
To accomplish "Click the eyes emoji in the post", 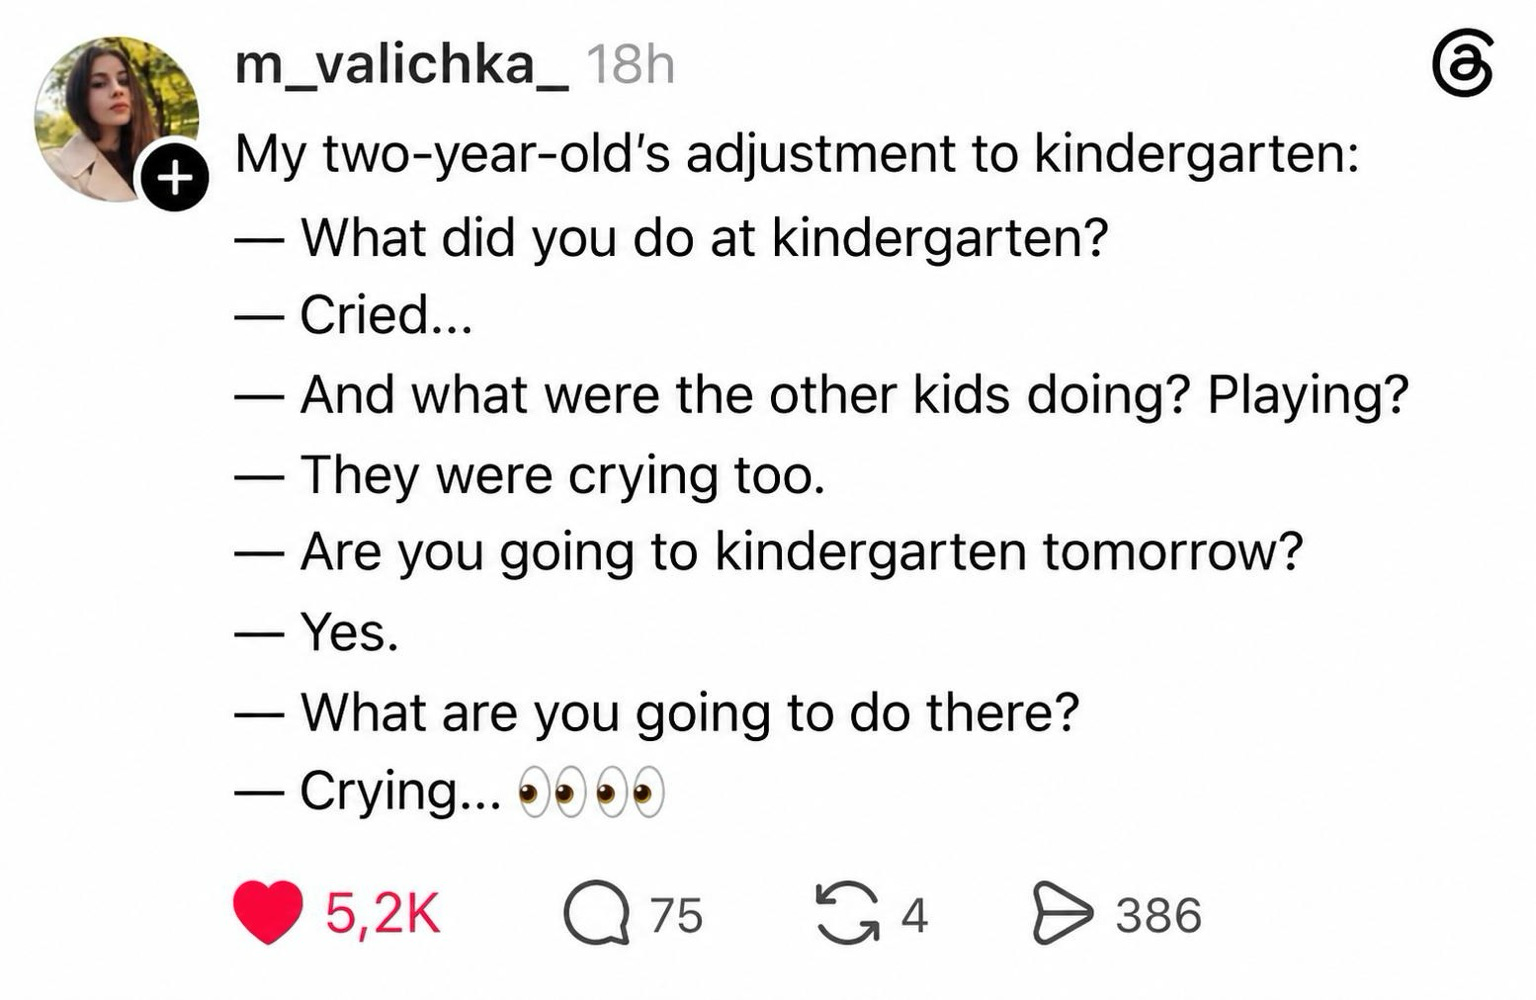I will [591, 794].
